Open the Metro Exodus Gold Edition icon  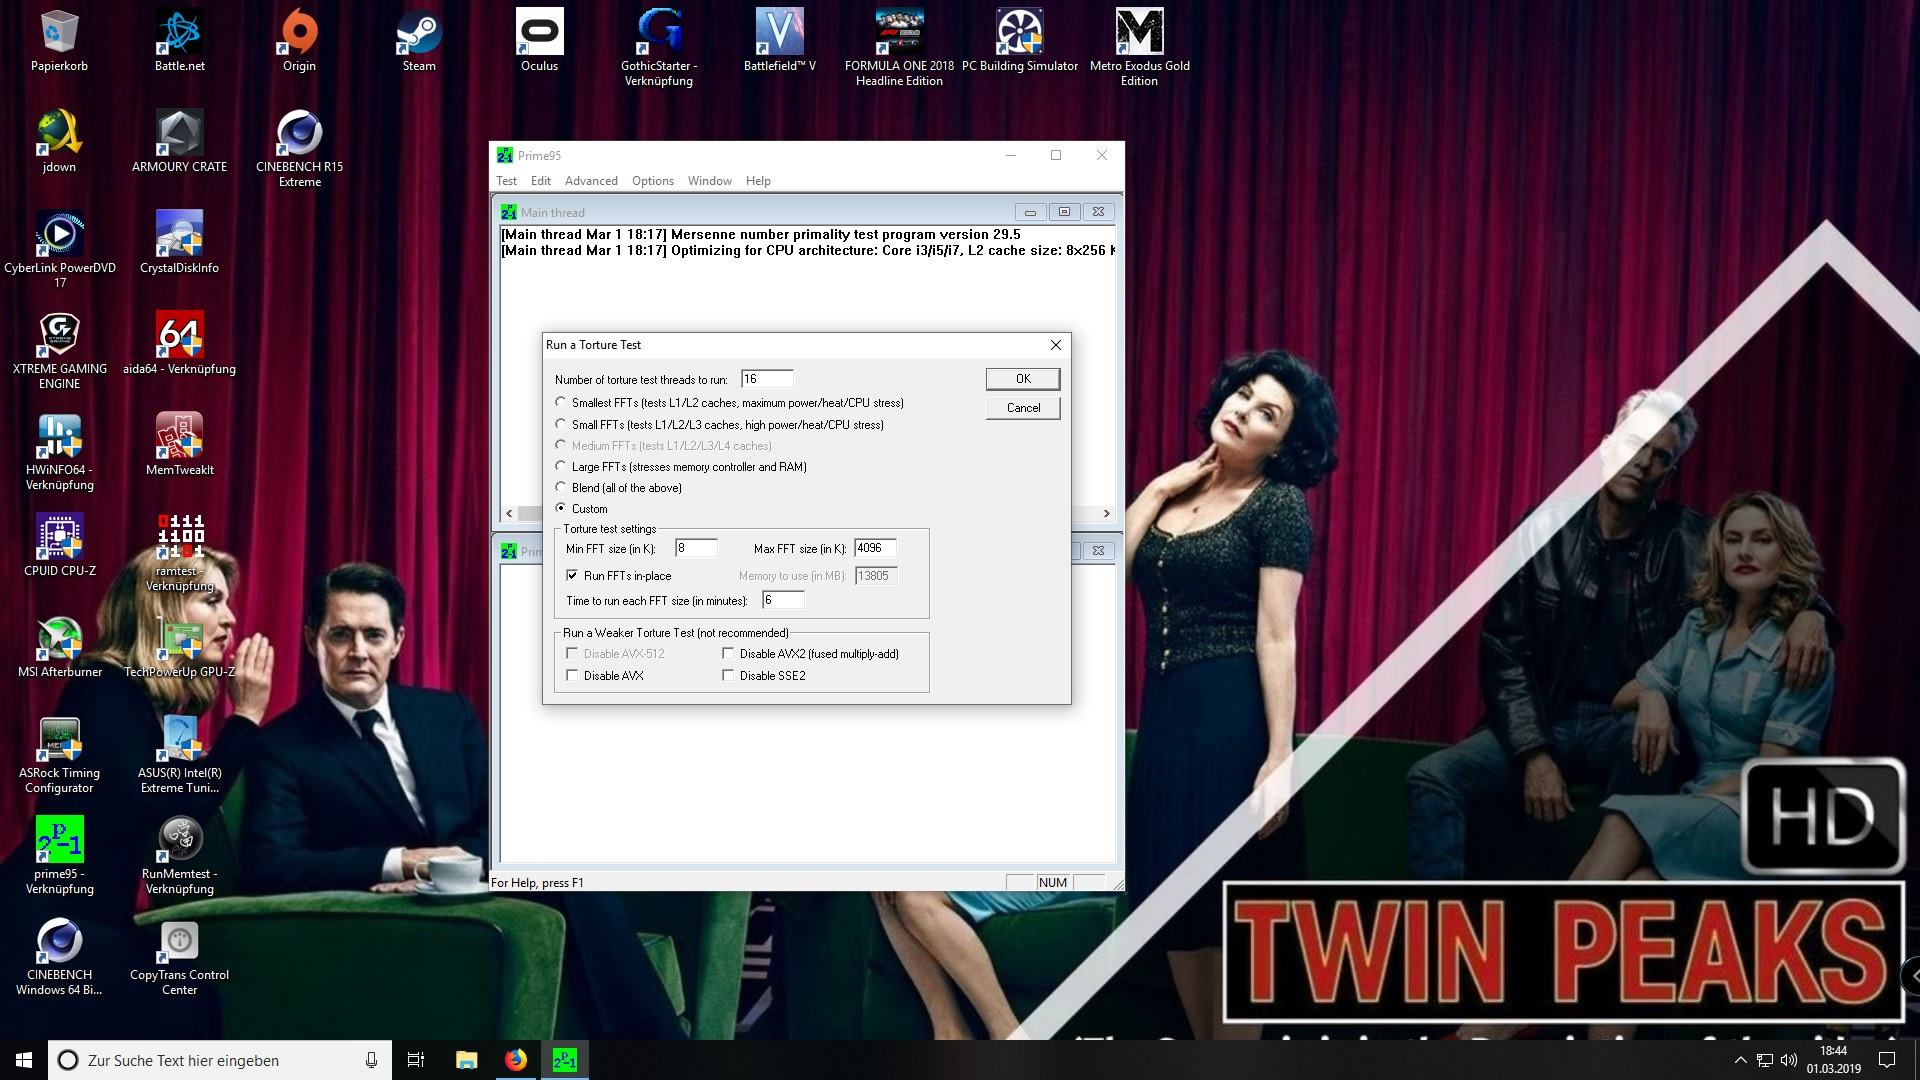click(x=1139, y=32)
